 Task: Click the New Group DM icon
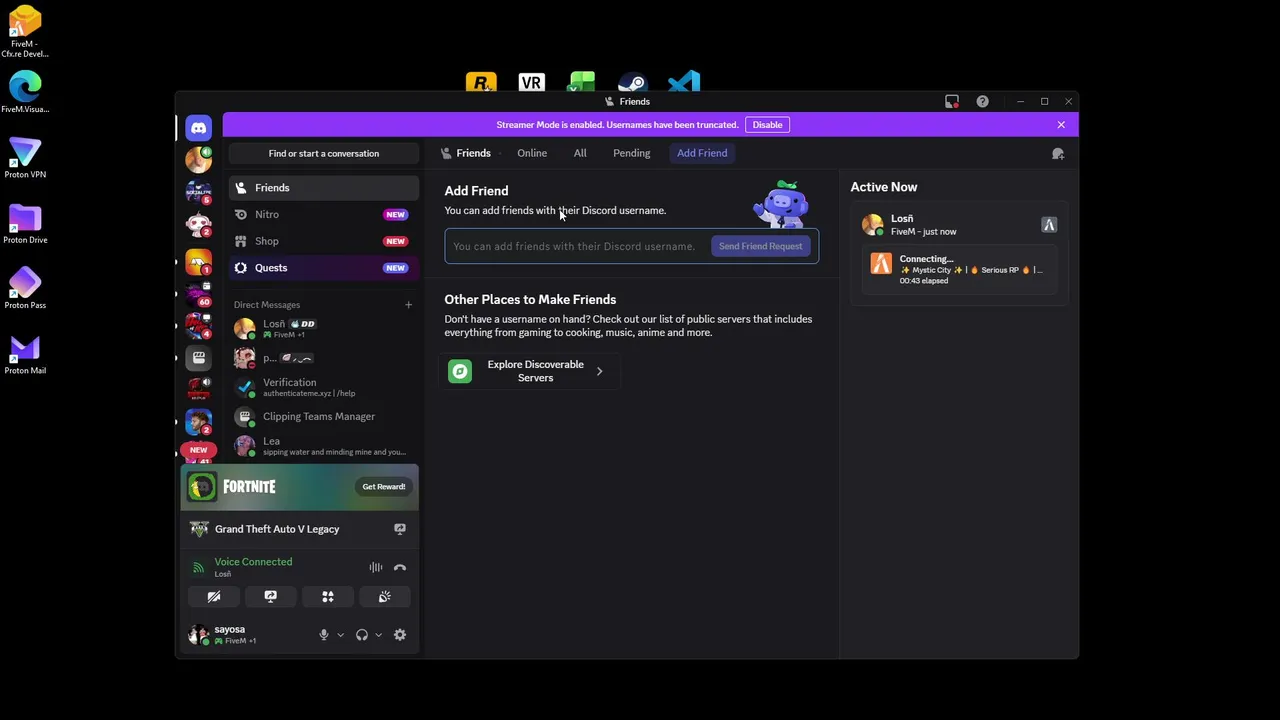1058,153
